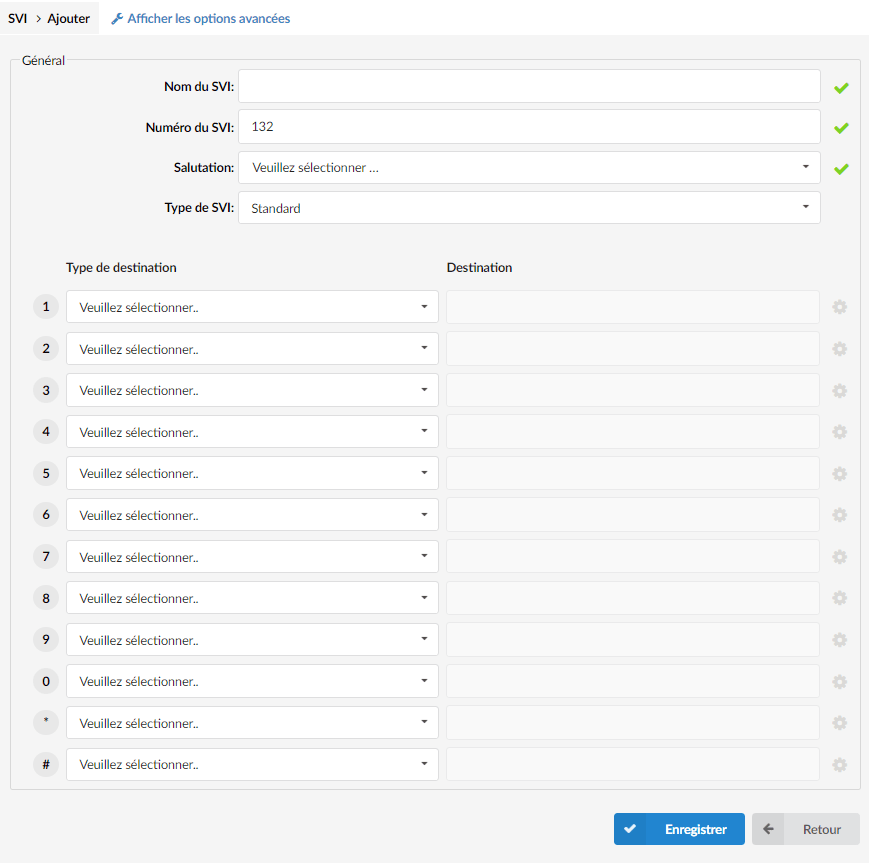The image size is (869, 865).
Task: Open destination type dropdown for key 9
Action: coord(252,639)
